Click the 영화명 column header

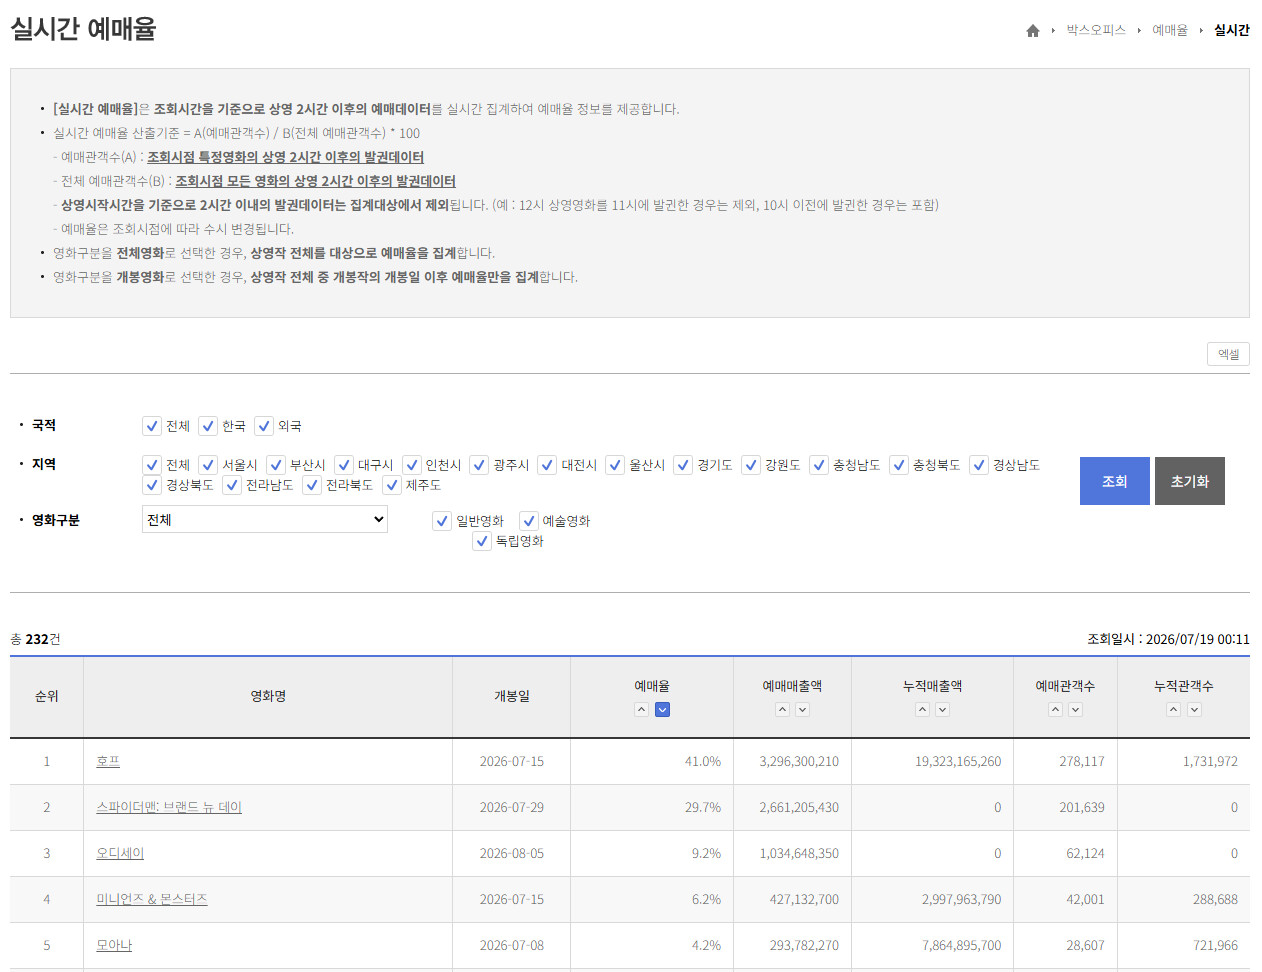tap(268, 697)
